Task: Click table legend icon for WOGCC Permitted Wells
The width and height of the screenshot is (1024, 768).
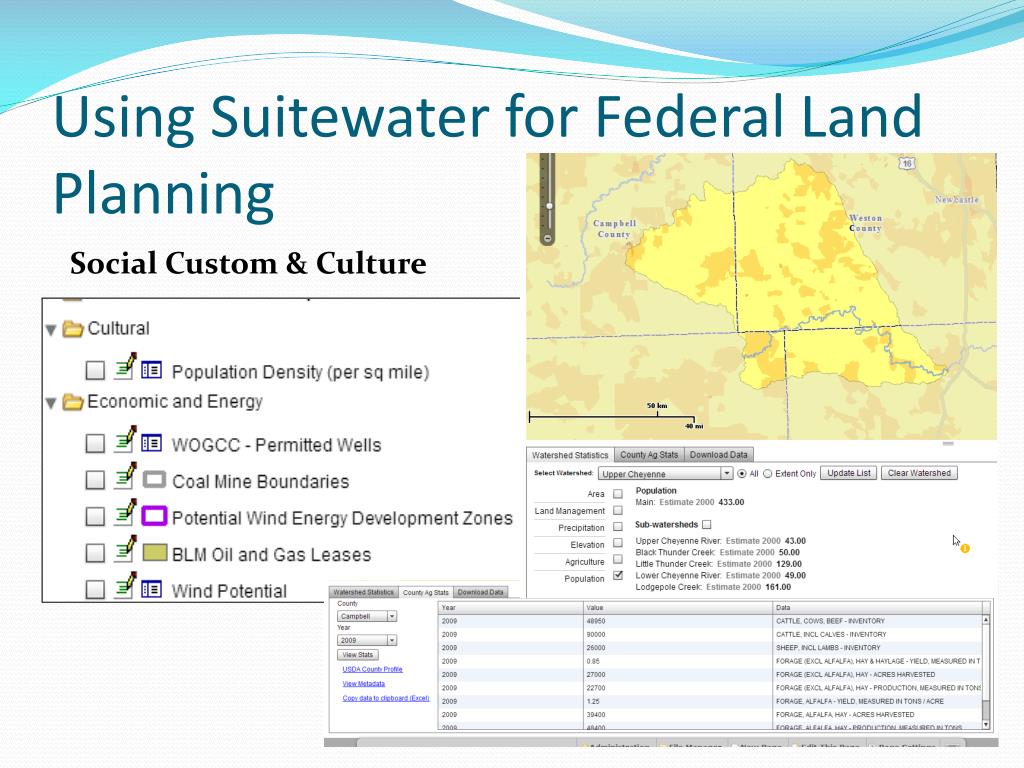Action: [x=152, y=443]
